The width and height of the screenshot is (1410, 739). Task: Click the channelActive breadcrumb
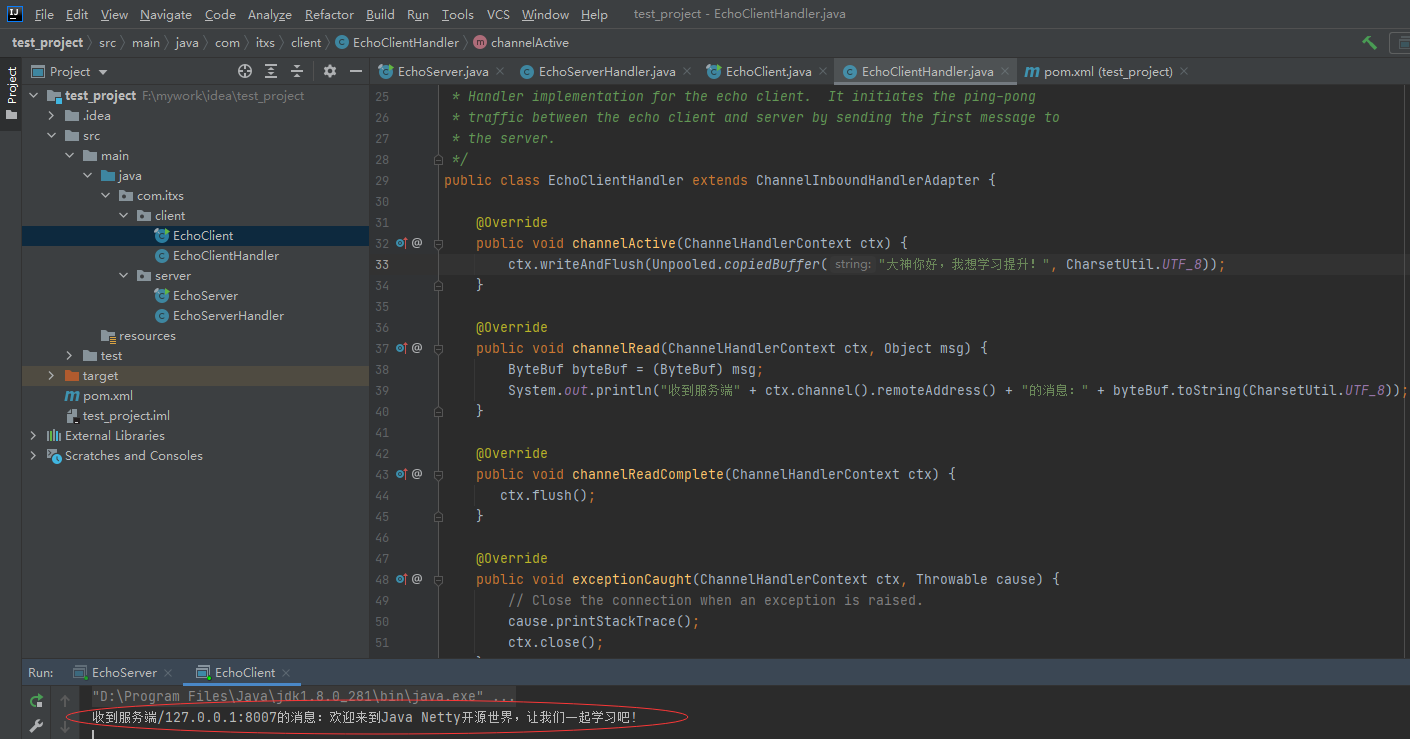point(521,43)
